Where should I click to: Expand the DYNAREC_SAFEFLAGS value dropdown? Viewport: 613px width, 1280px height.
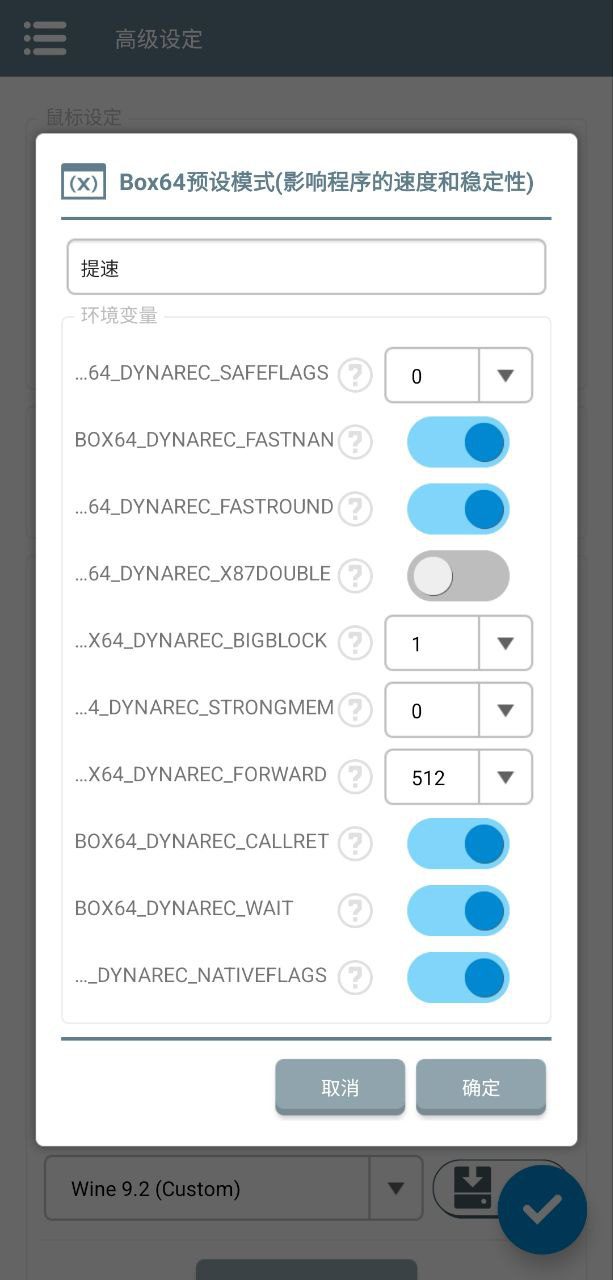tap(458, 376)
